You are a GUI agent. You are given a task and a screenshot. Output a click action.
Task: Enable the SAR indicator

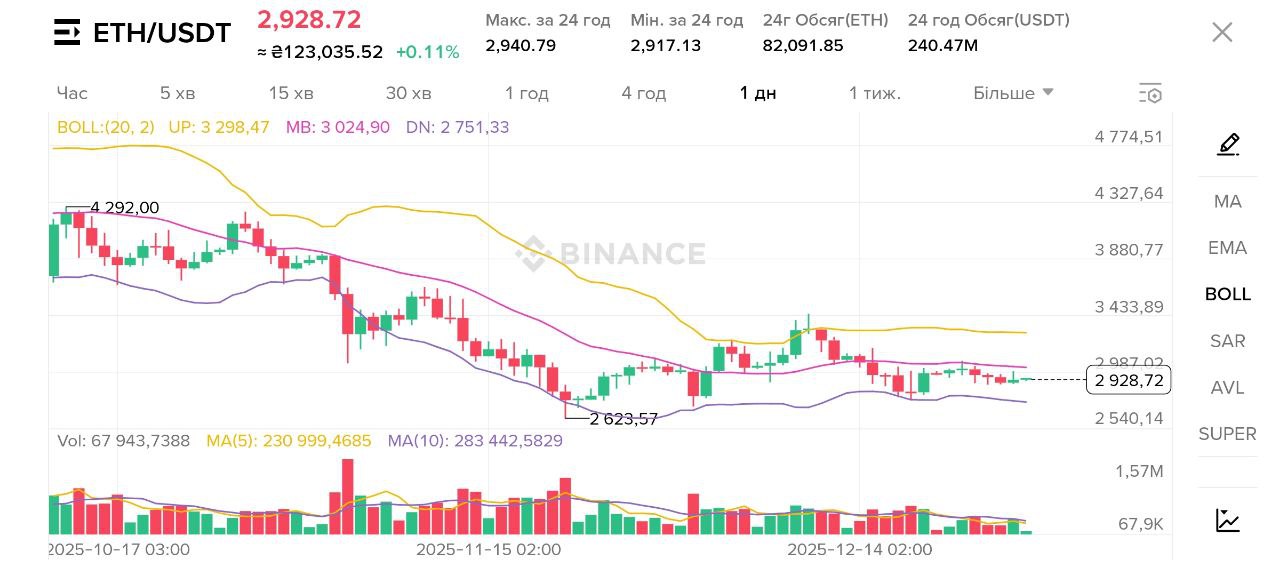(x=1227, y=341)
